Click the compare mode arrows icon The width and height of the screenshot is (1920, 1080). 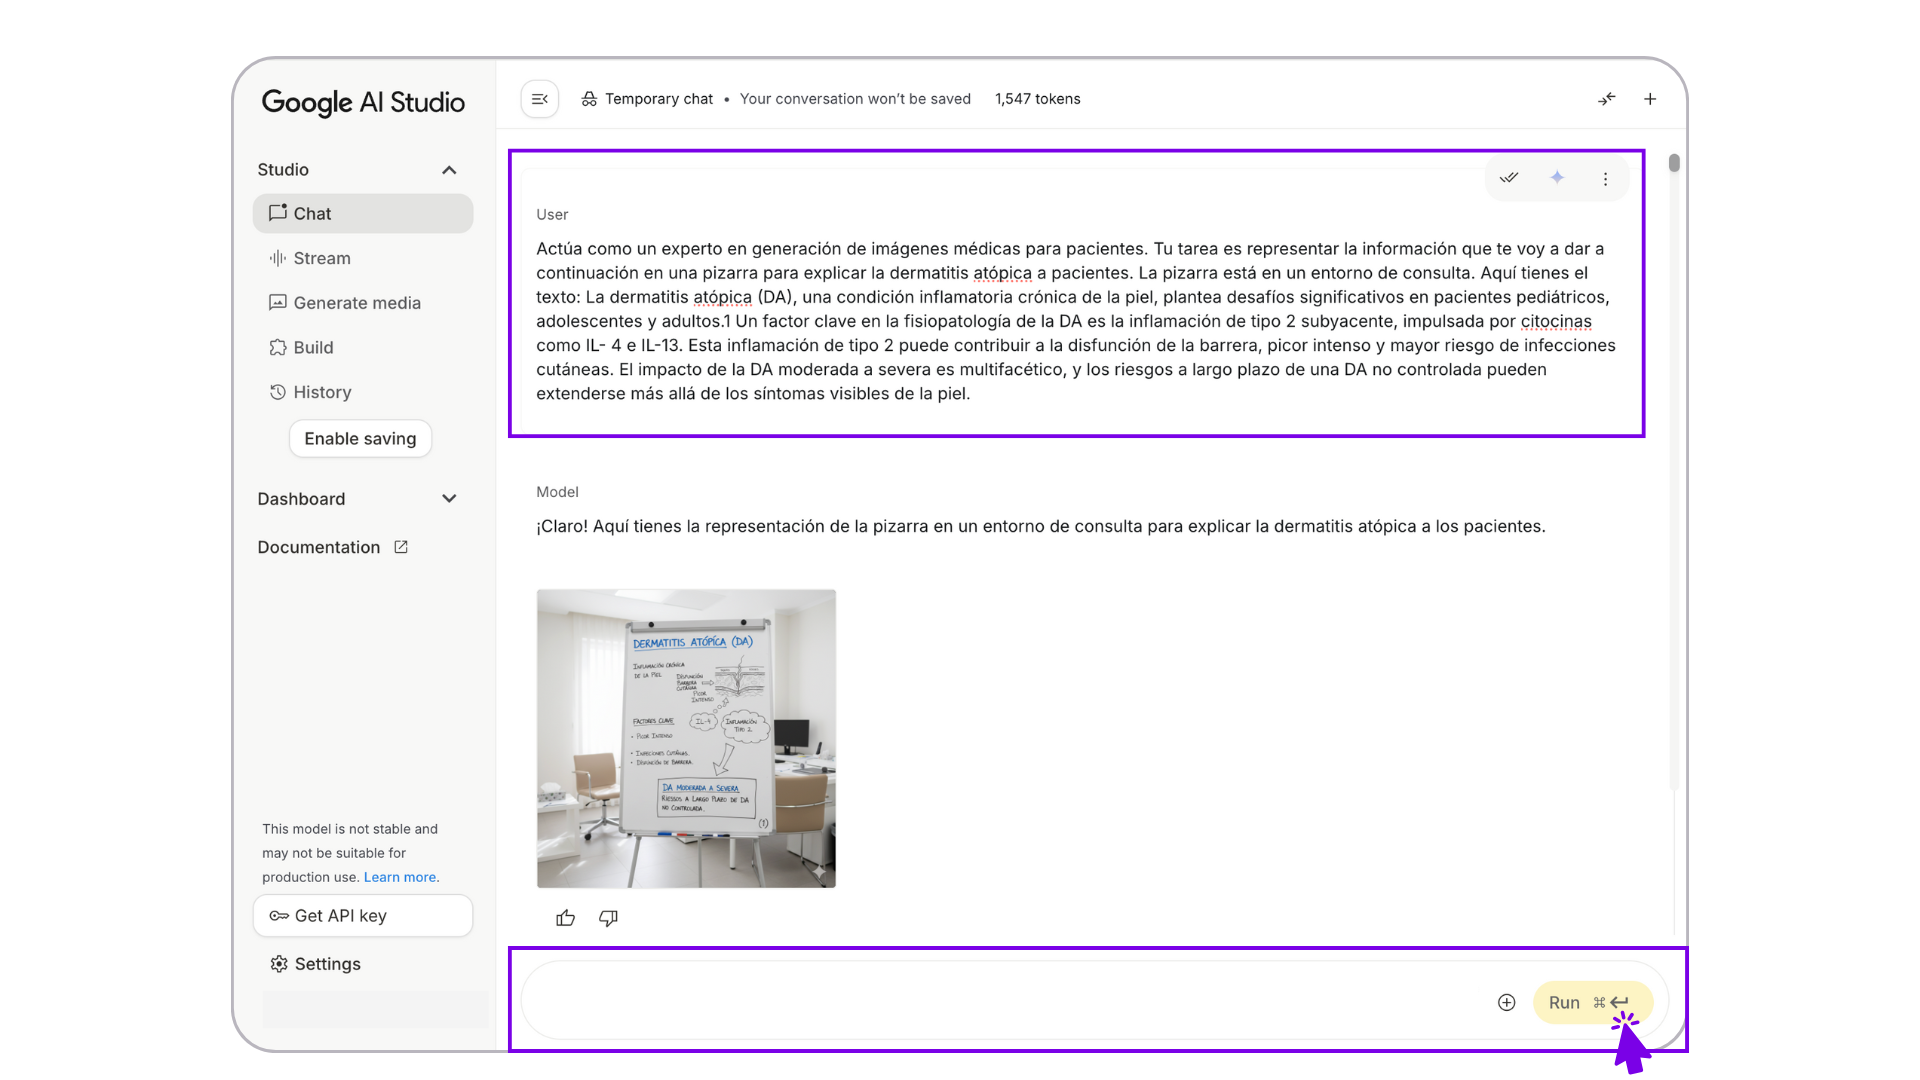coord(1607,99)
